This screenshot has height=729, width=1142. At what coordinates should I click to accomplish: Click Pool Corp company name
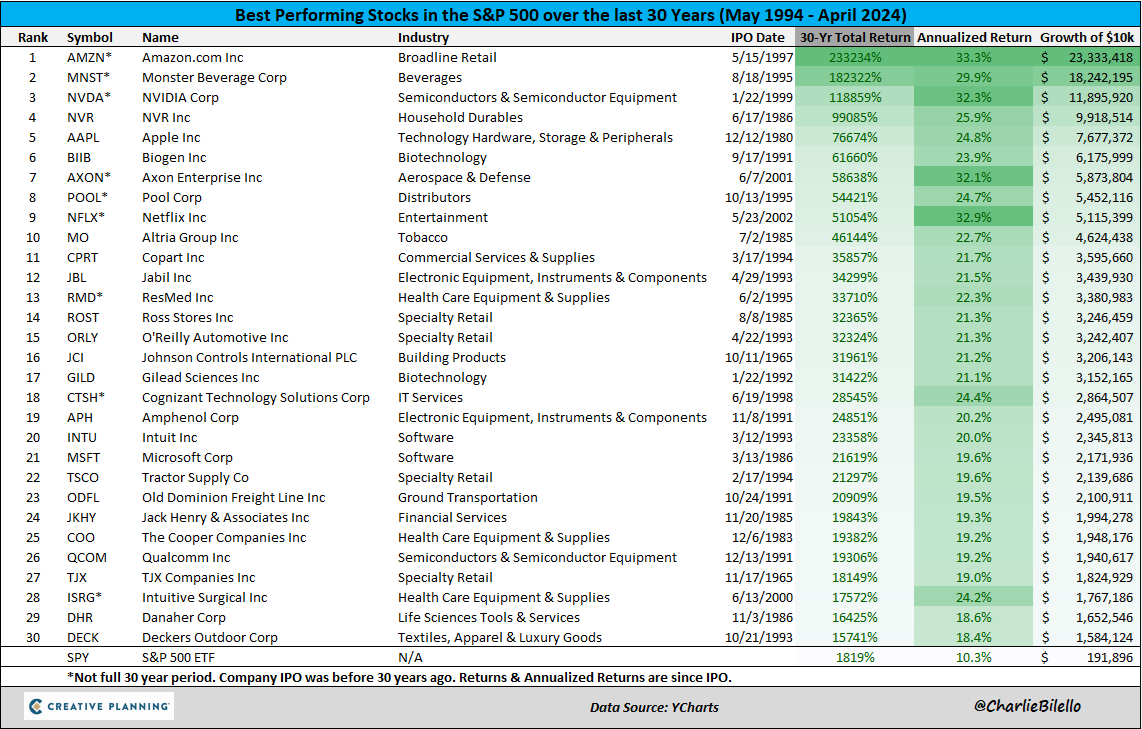(x=172, y=197)
